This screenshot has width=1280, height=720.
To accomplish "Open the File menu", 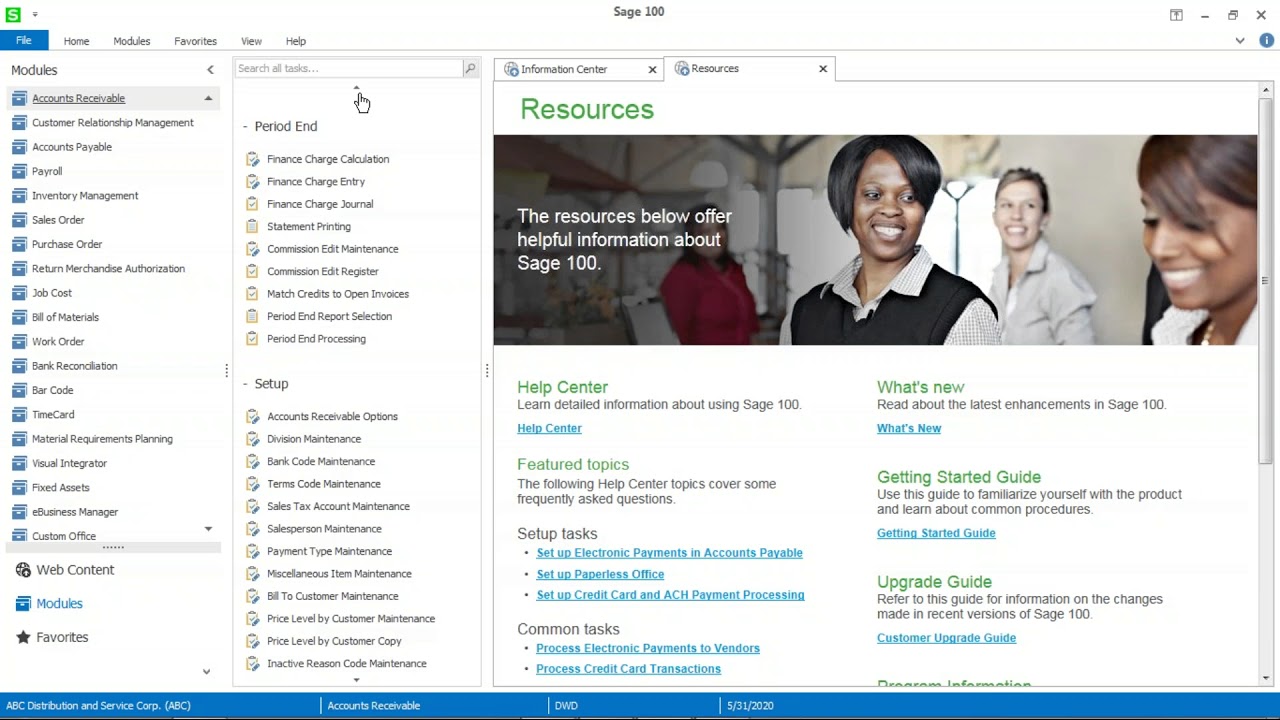I will (24, 41).
